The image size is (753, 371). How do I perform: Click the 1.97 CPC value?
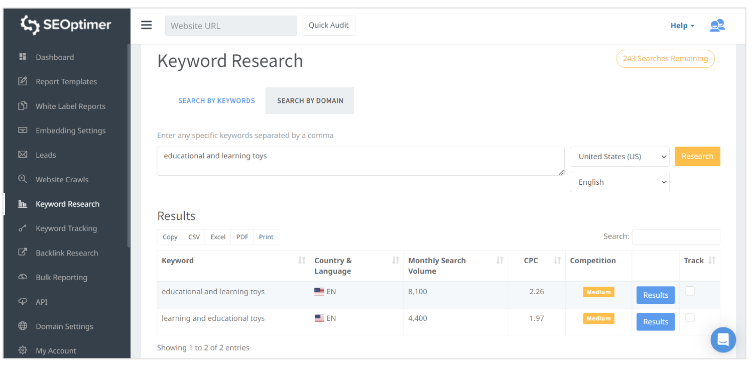(x=536, y=318)
